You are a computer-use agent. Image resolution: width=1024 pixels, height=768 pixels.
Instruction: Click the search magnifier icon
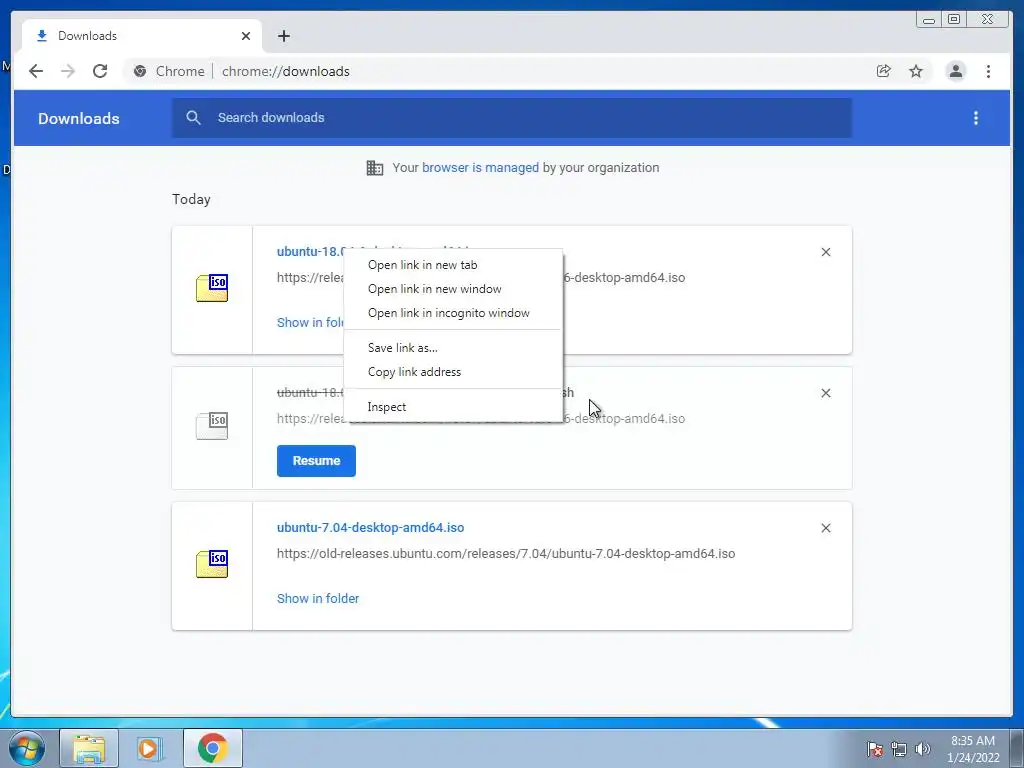pos(193,118)
